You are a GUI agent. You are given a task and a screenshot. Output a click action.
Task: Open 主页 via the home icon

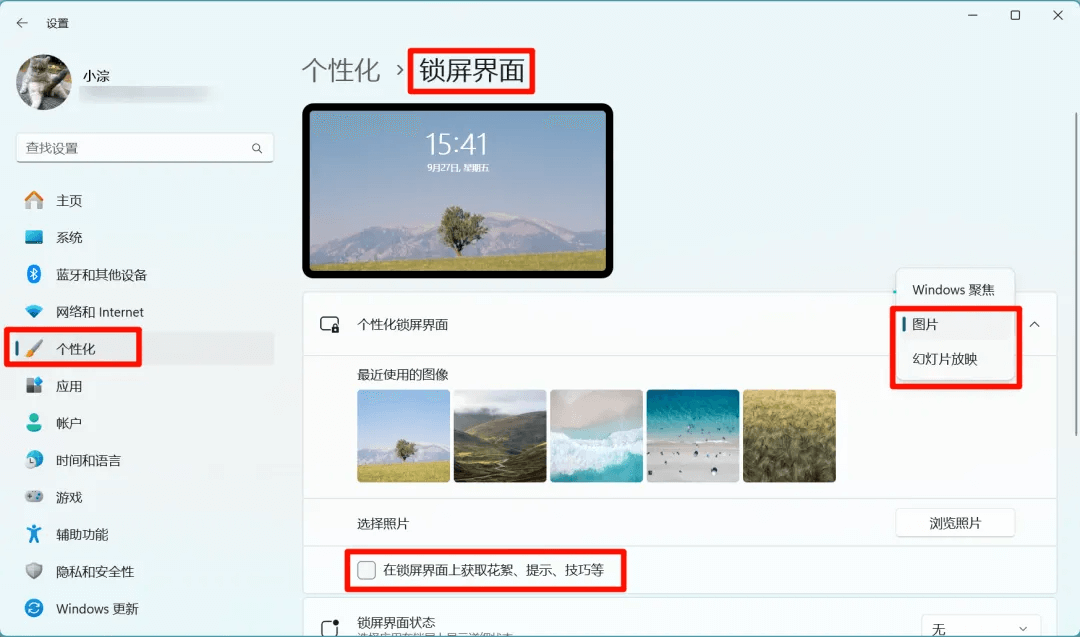click(x=34, y=200)
